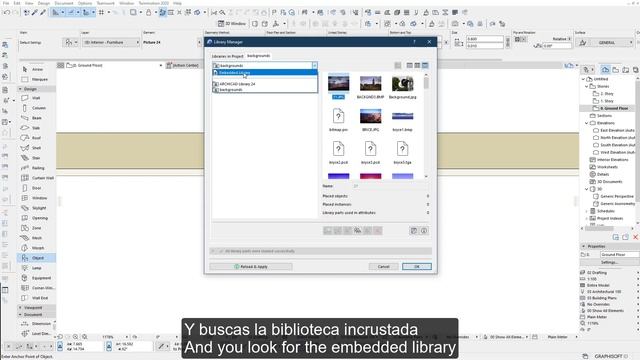The width and height of the screenshot is (640, 360).
Task: Activate the Mesh tool
Action: click(37, 238)
